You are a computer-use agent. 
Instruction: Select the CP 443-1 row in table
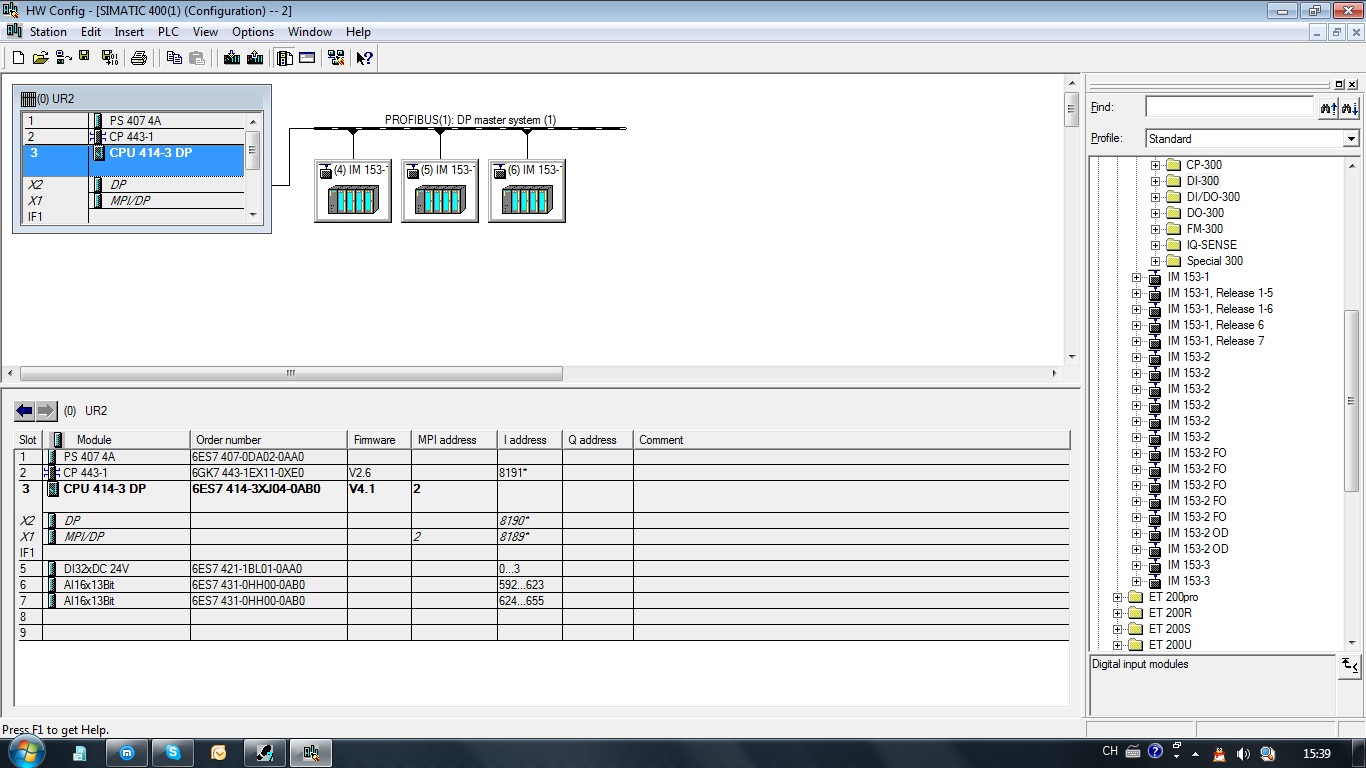[543, 473]
